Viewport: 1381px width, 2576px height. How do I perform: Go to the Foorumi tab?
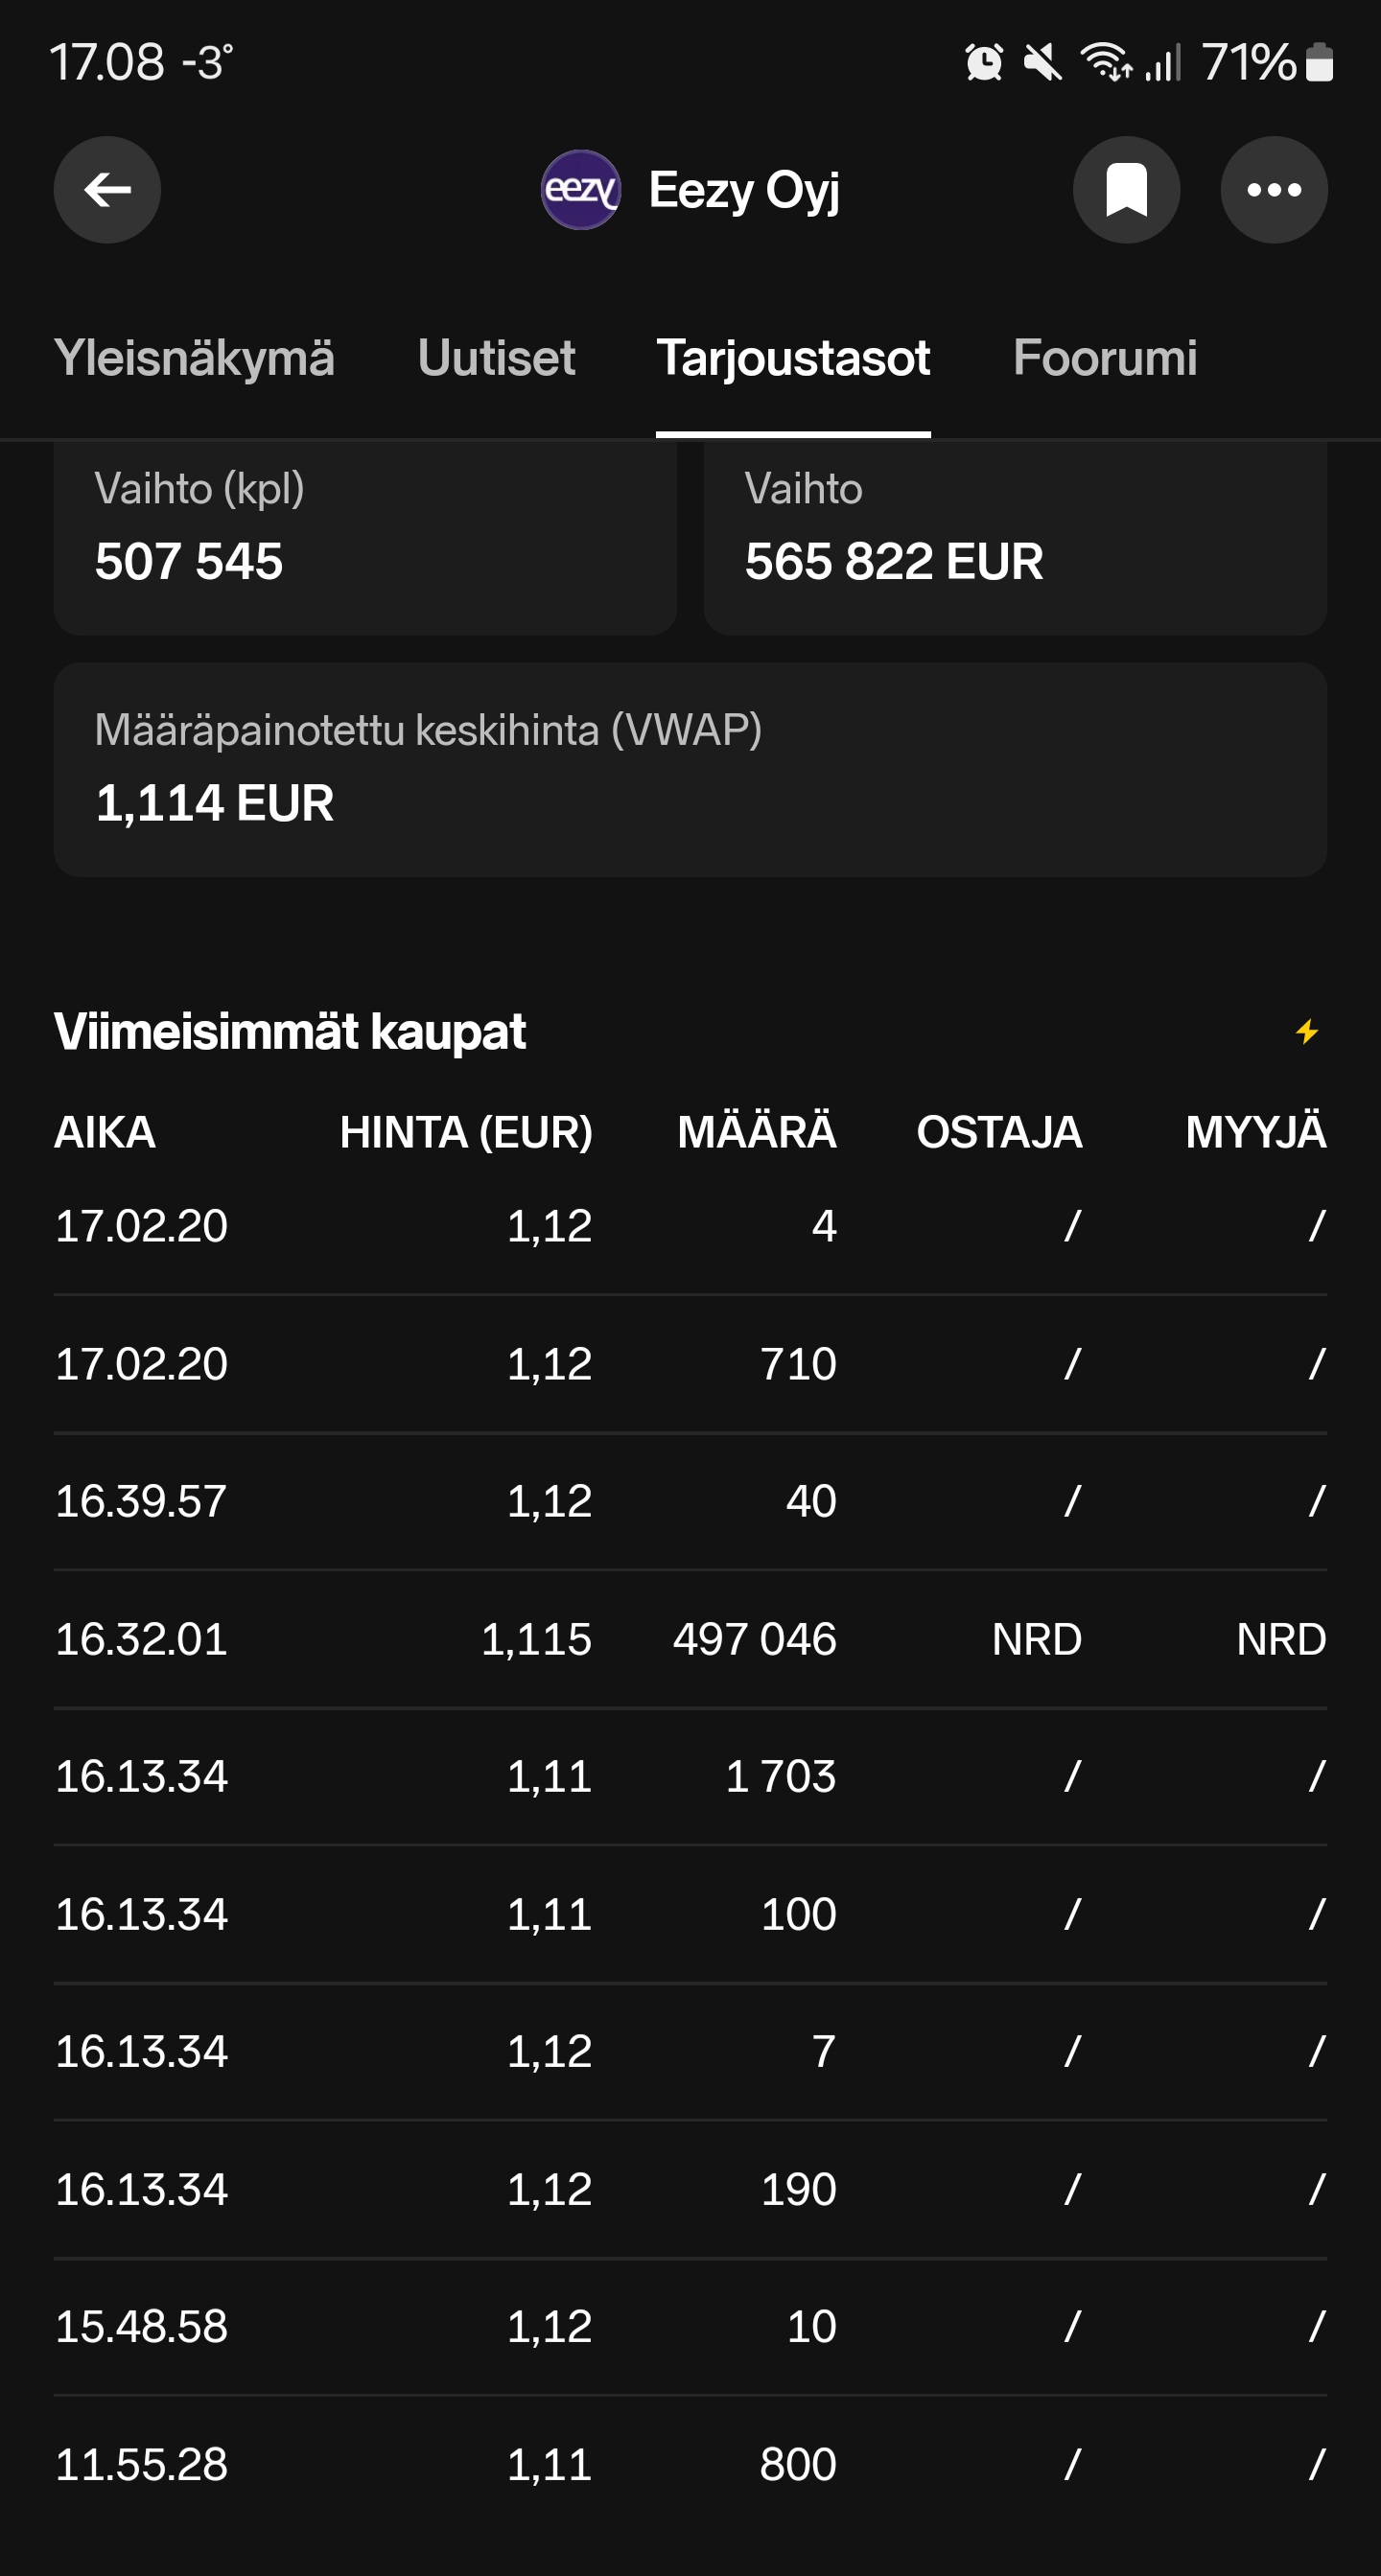[1104, 358]
